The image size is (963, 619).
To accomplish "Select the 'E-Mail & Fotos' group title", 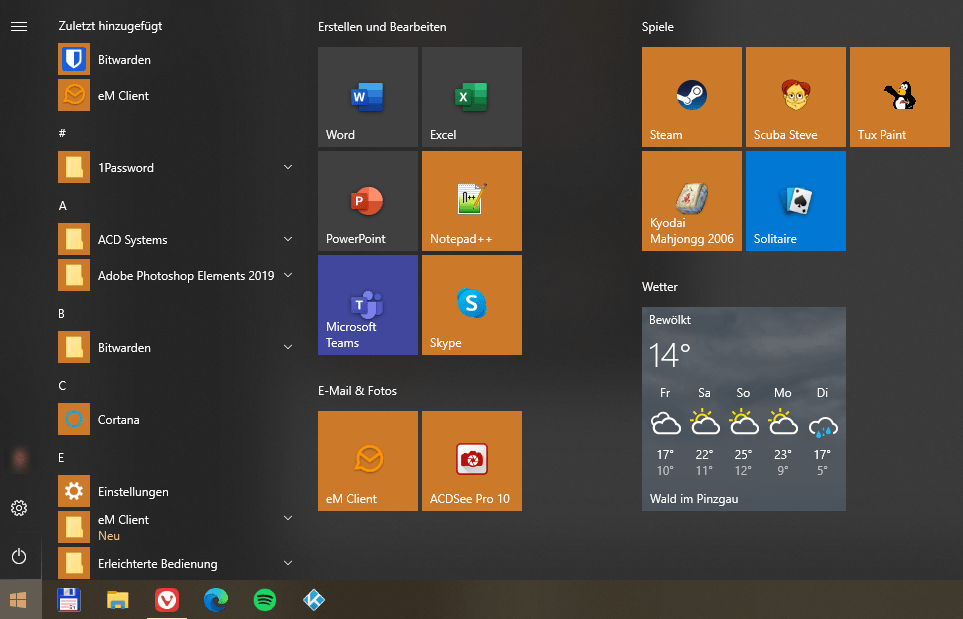I will coord(357,391).
